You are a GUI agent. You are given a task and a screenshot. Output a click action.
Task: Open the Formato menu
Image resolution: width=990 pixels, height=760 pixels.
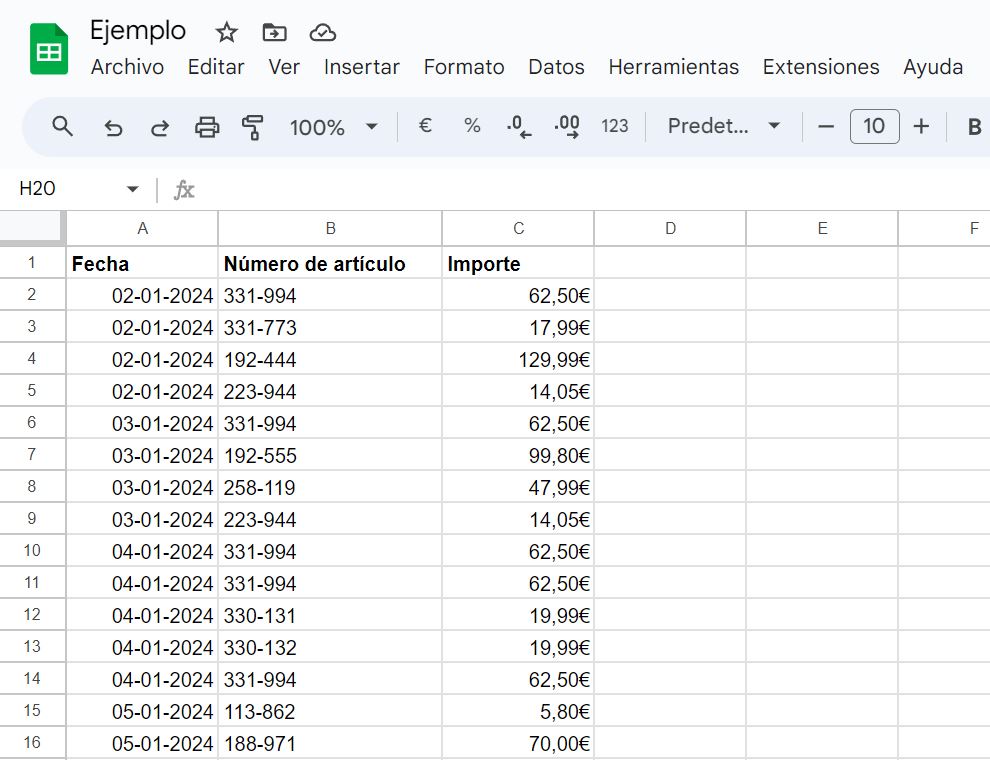pyautogui.click(x=464, y=67)
